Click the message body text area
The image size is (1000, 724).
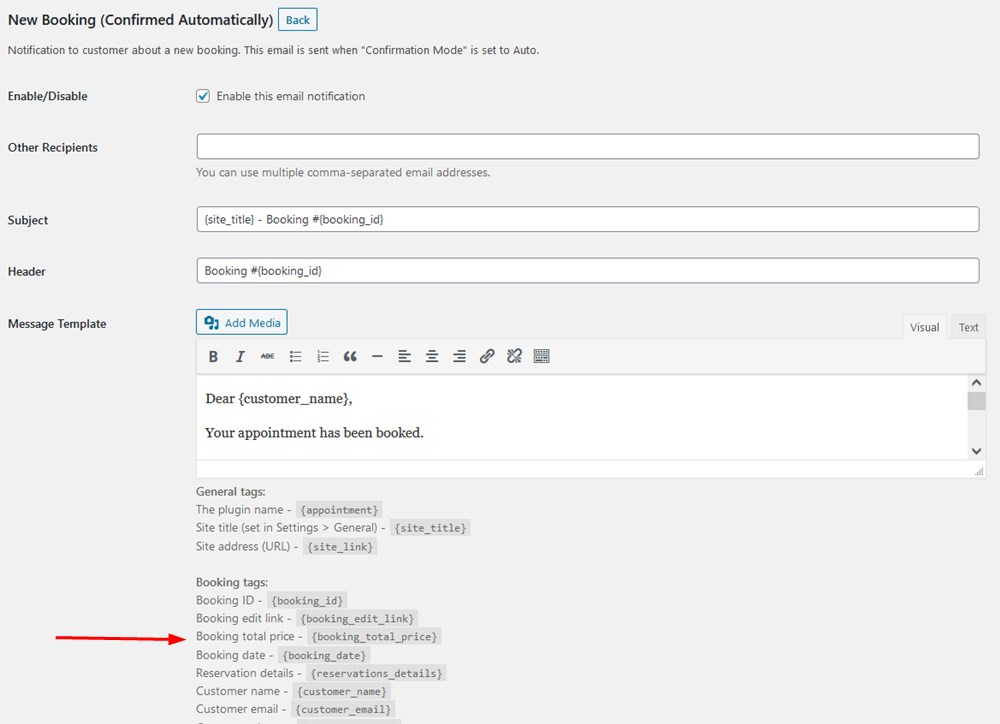click(x=582, y=417)
